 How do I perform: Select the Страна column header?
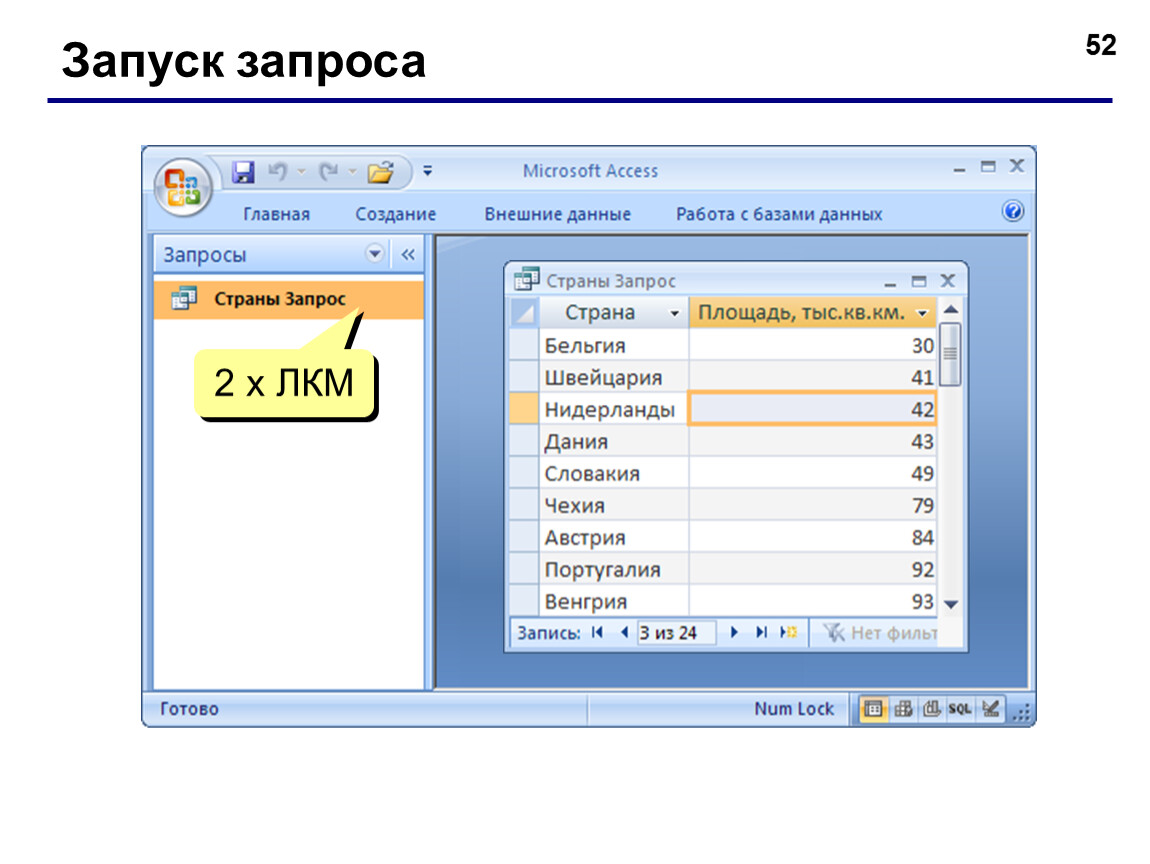click(x=613, y=312)
